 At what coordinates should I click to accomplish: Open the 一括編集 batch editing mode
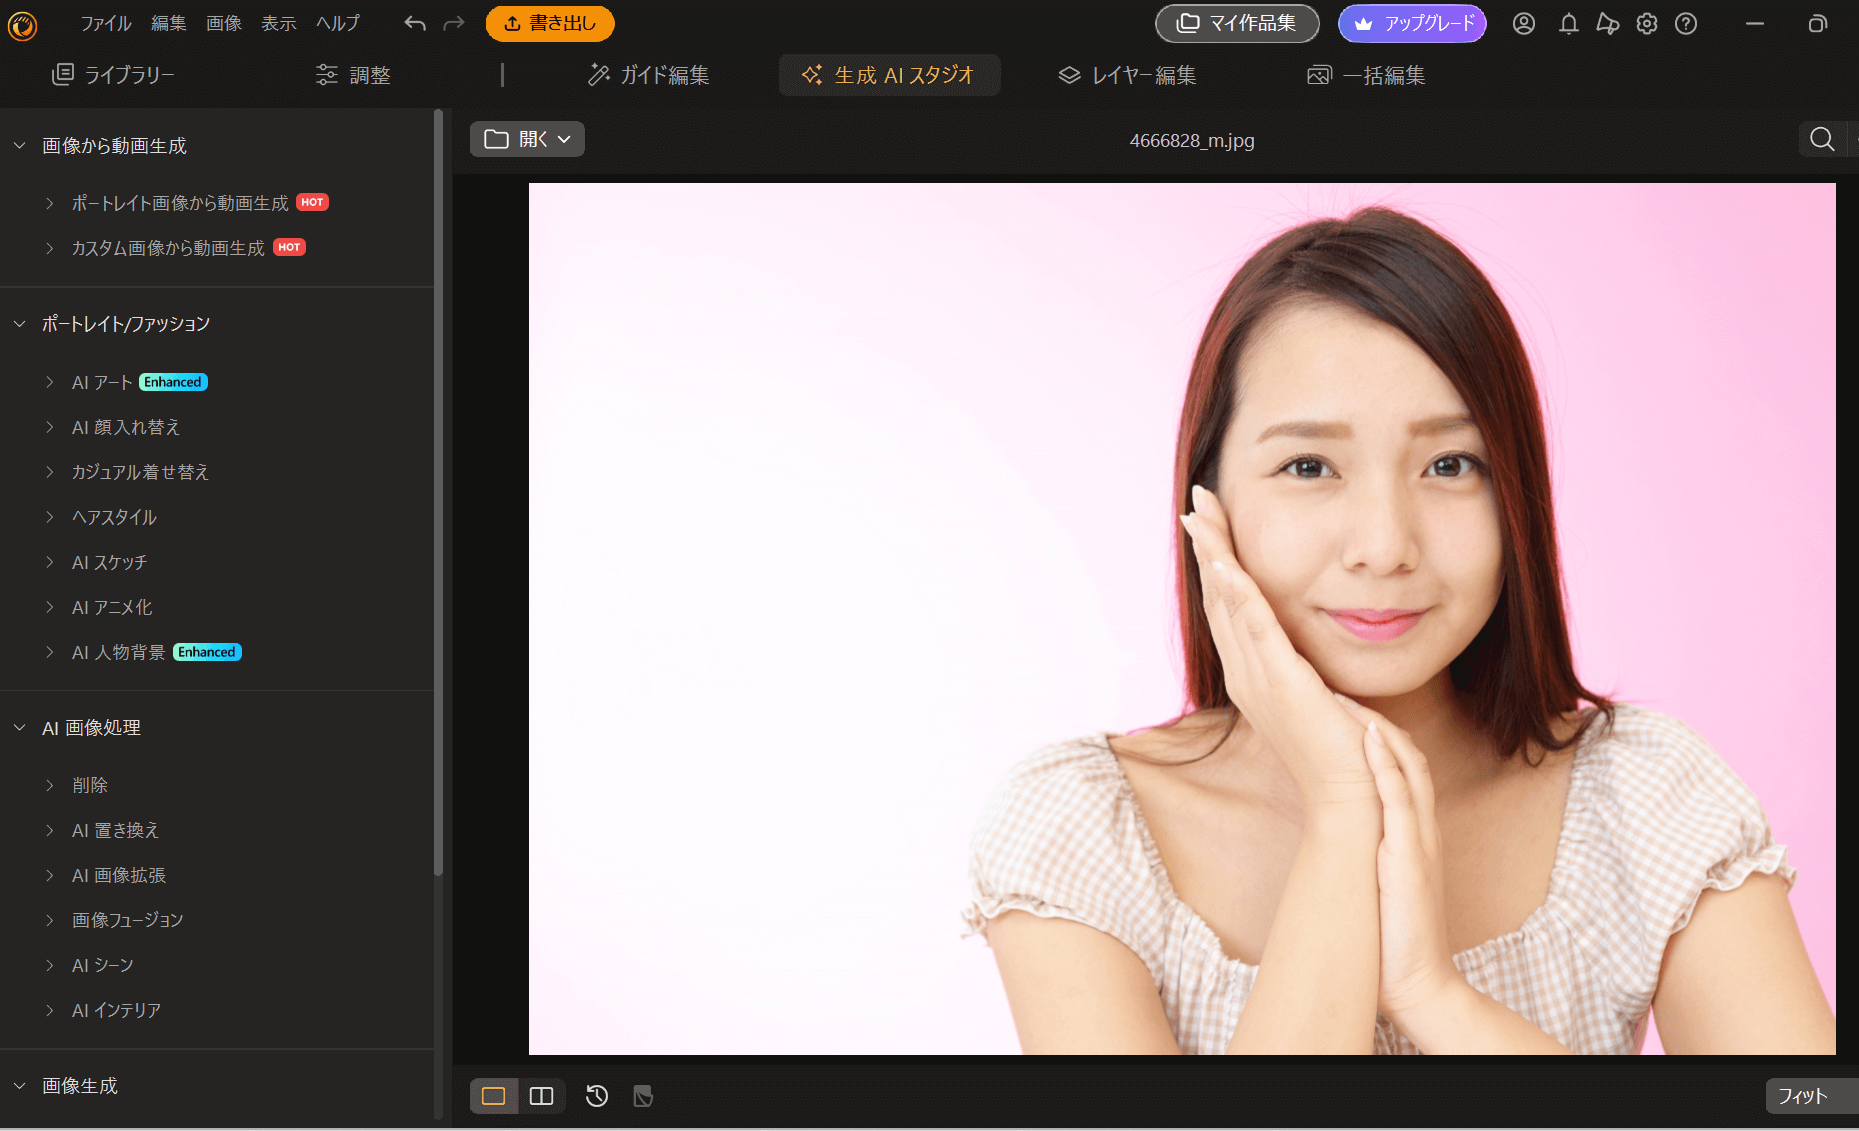point(1366,74)
